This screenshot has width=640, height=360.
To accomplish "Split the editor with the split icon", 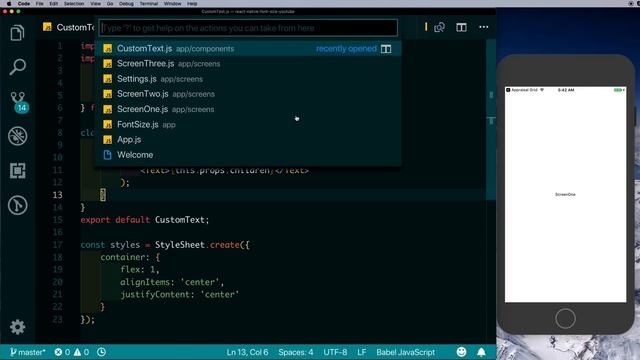I will pos(461,27).
